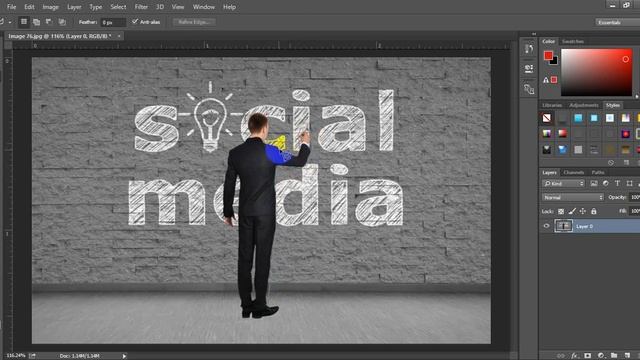Close the Image 76.jpg document tab
Image resolution: width=640 pixels, height=360 pixels.
pos(119,36)
